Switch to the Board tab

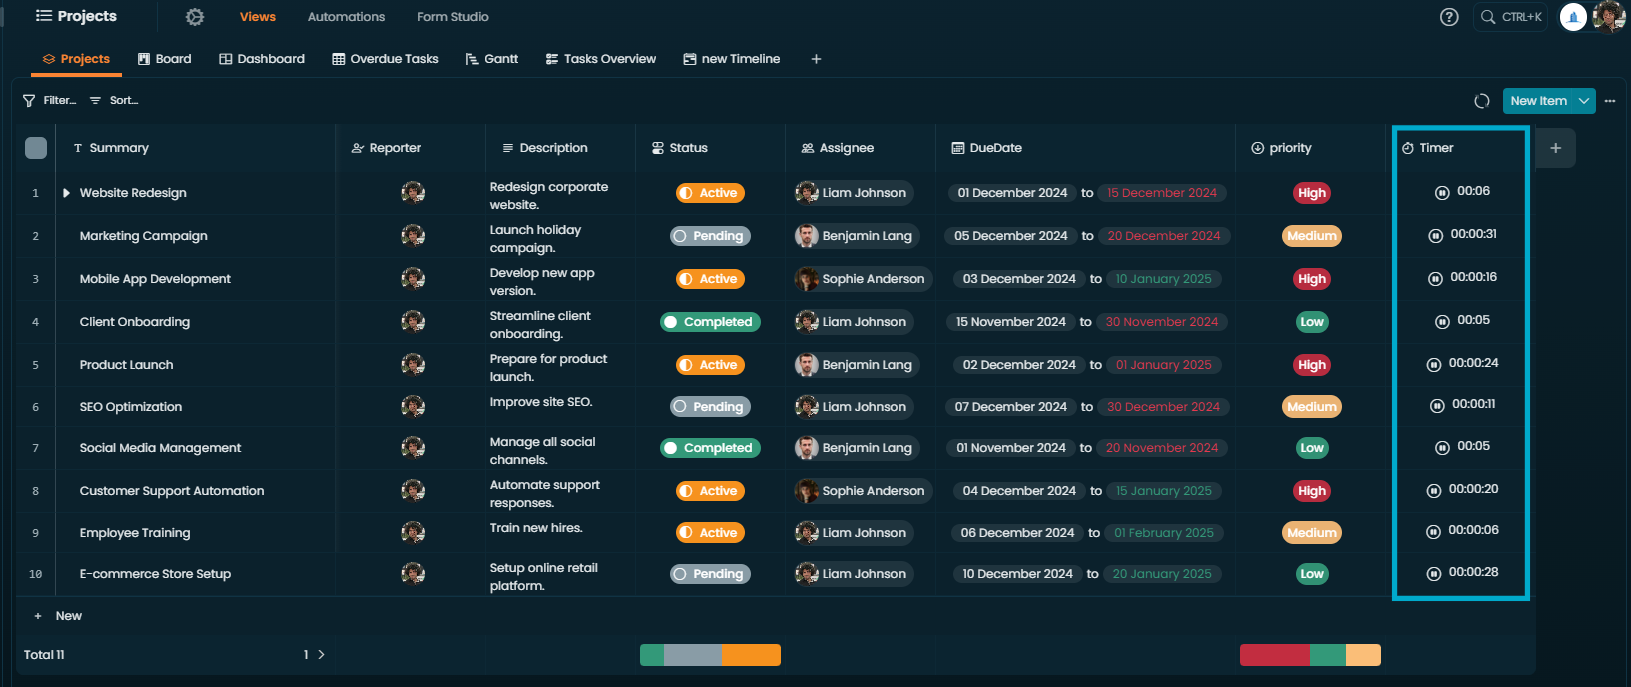pyautogui.click(x=165, y=59)
